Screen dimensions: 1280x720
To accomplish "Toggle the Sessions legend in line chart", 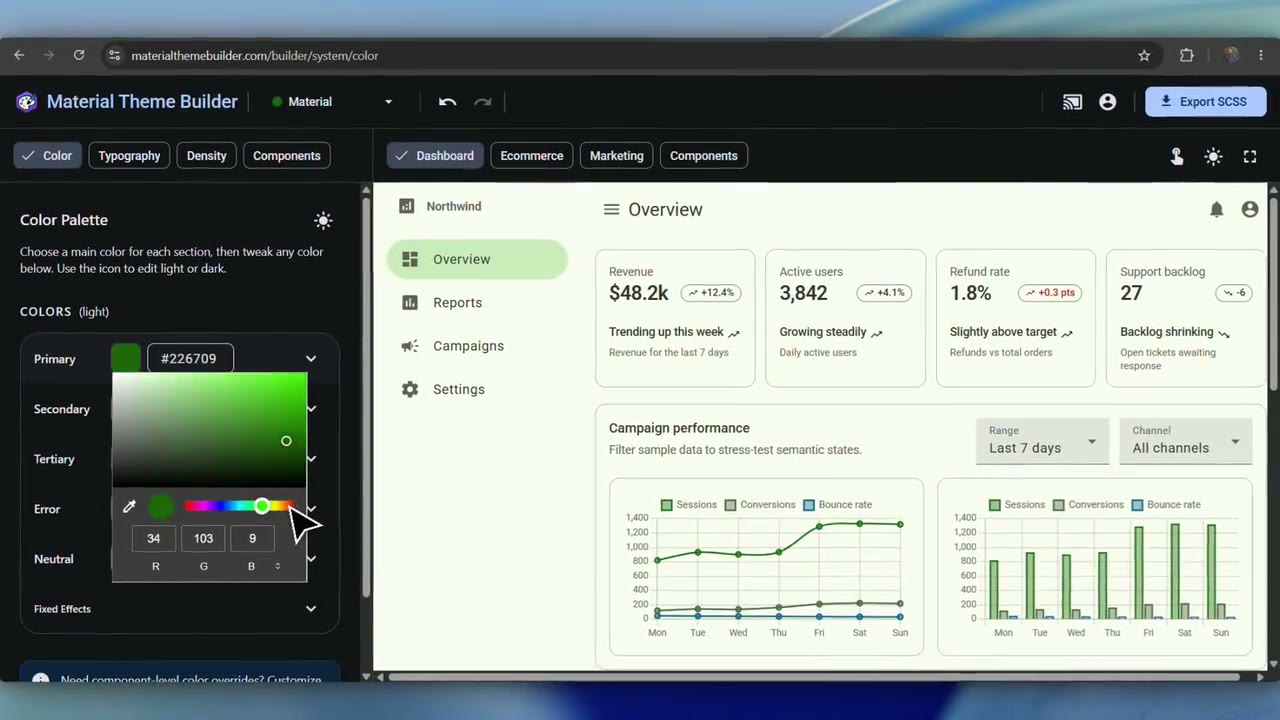I will point(689,505).
